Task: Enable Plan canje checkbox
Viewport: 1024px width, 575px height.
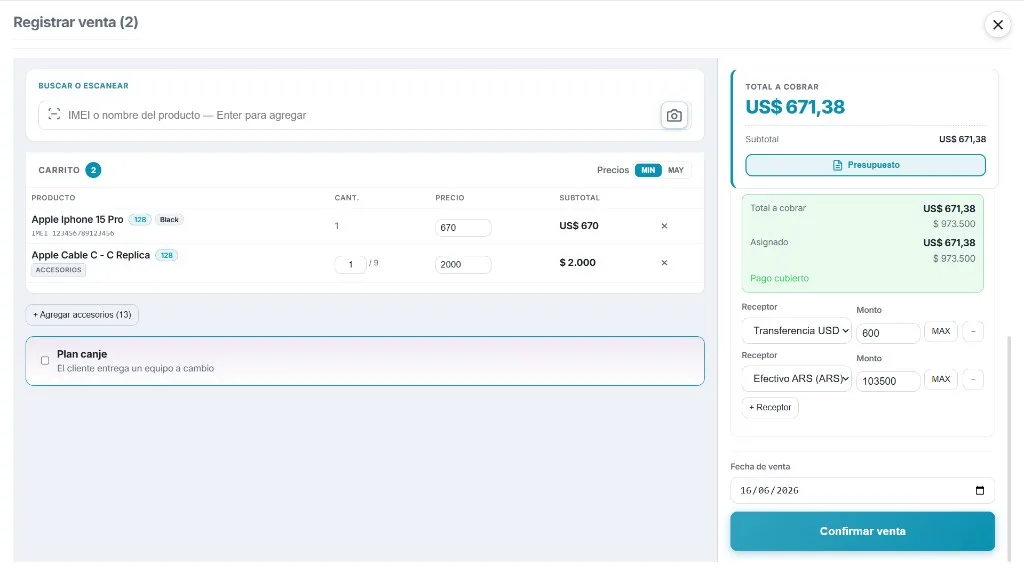Action: tap(45, 361)
